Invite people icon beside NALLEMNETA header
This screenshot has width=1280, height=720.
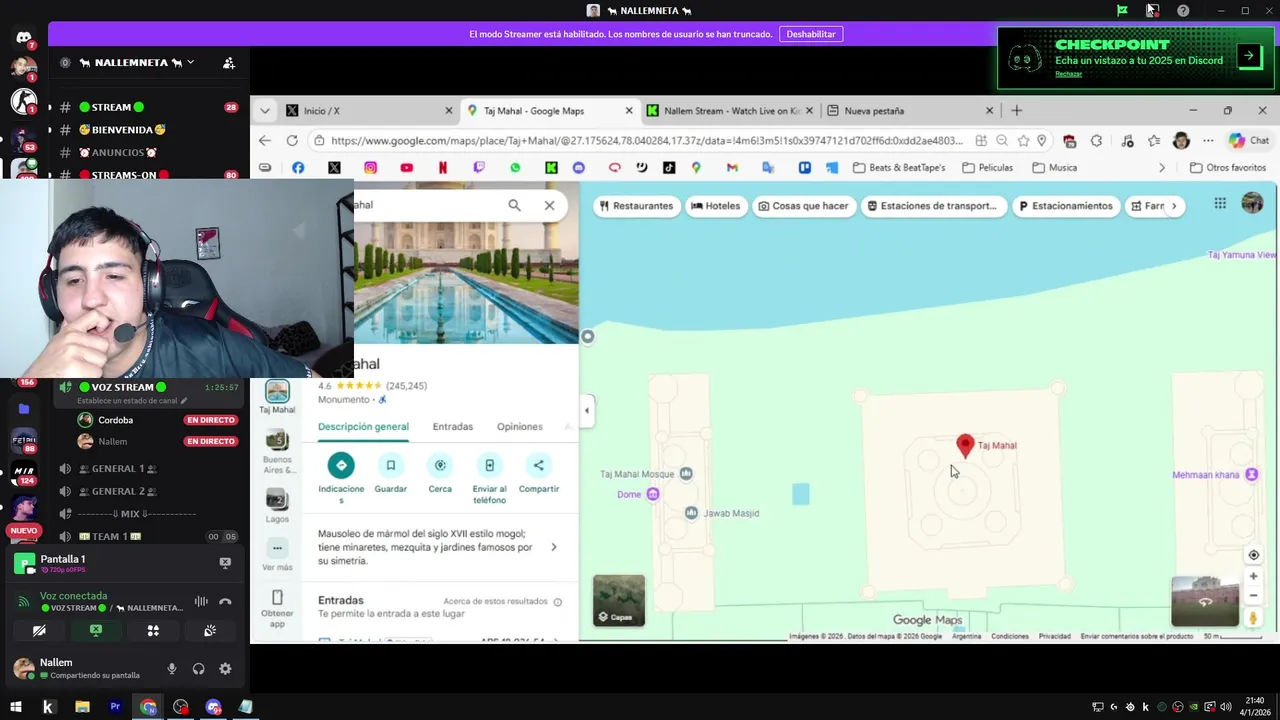pos(229,63)
